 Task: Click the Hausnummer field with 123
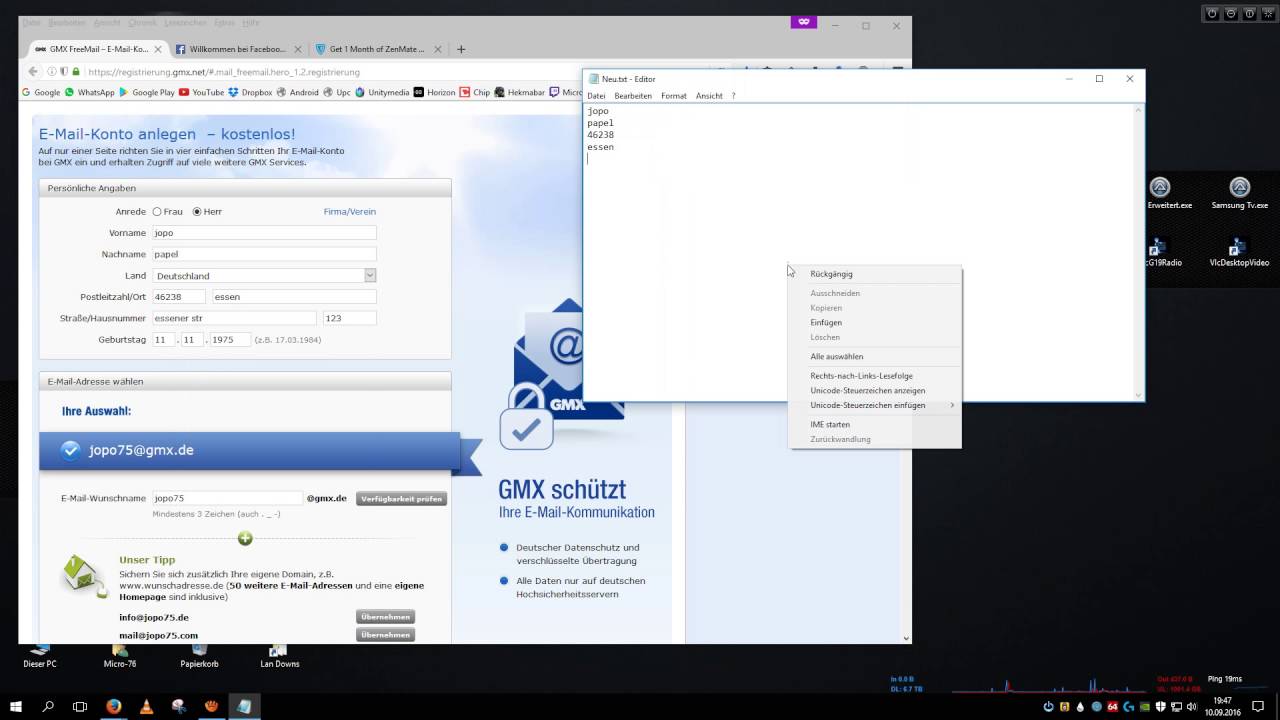pyautogui.click(x=350, y=318)
